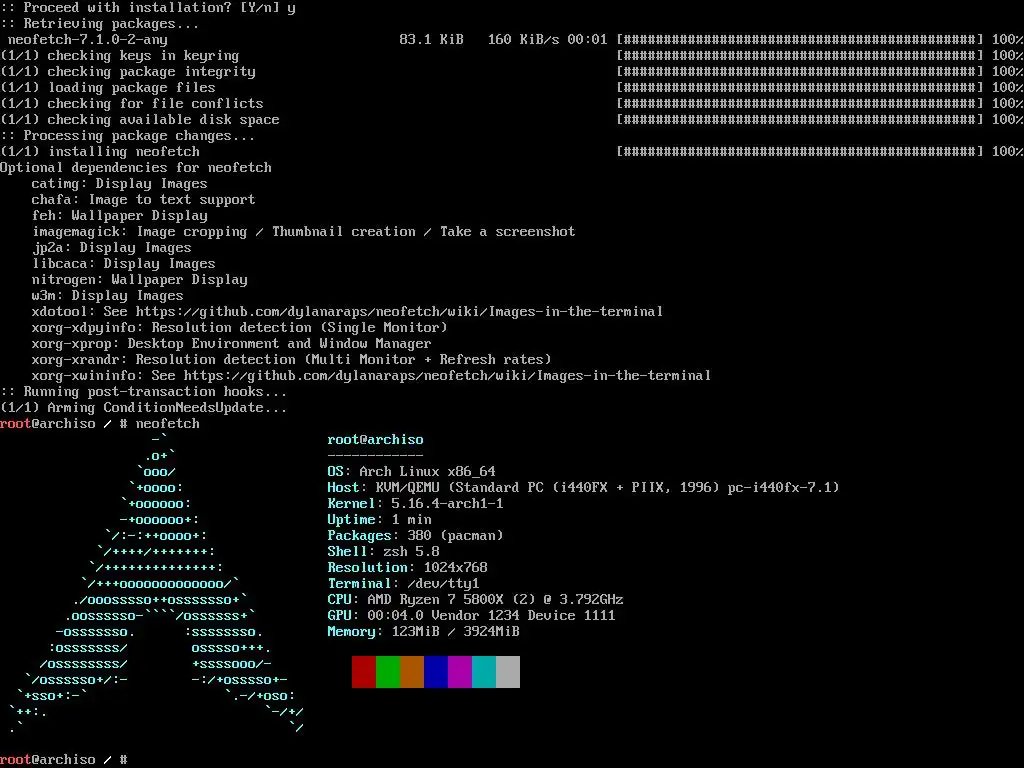Click the magenta color block in palette
Viewport: 1024px width, 768px height.
460,672
